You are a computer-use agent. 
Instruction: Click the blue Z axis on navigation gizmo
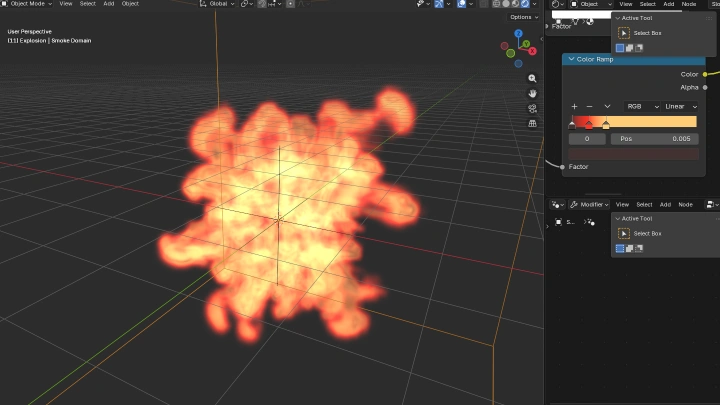click(x=518, y=34)
